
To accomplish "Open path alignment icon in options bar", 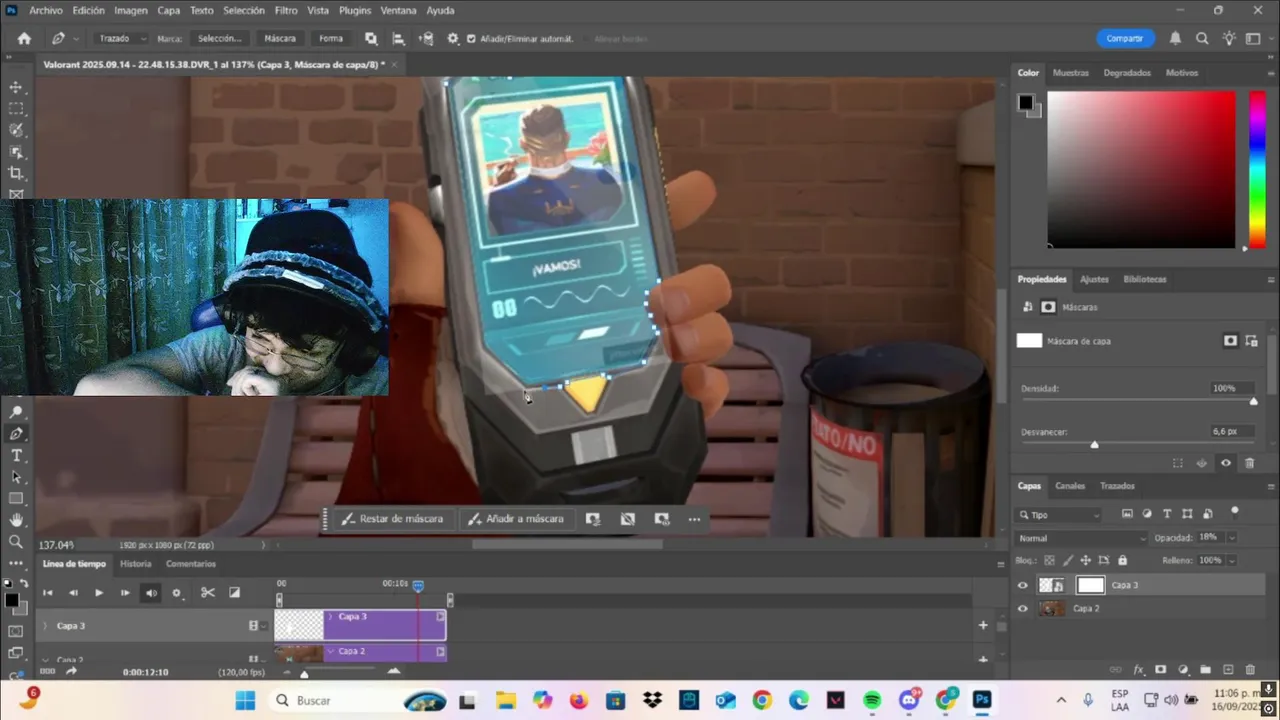I will (398, 39).
